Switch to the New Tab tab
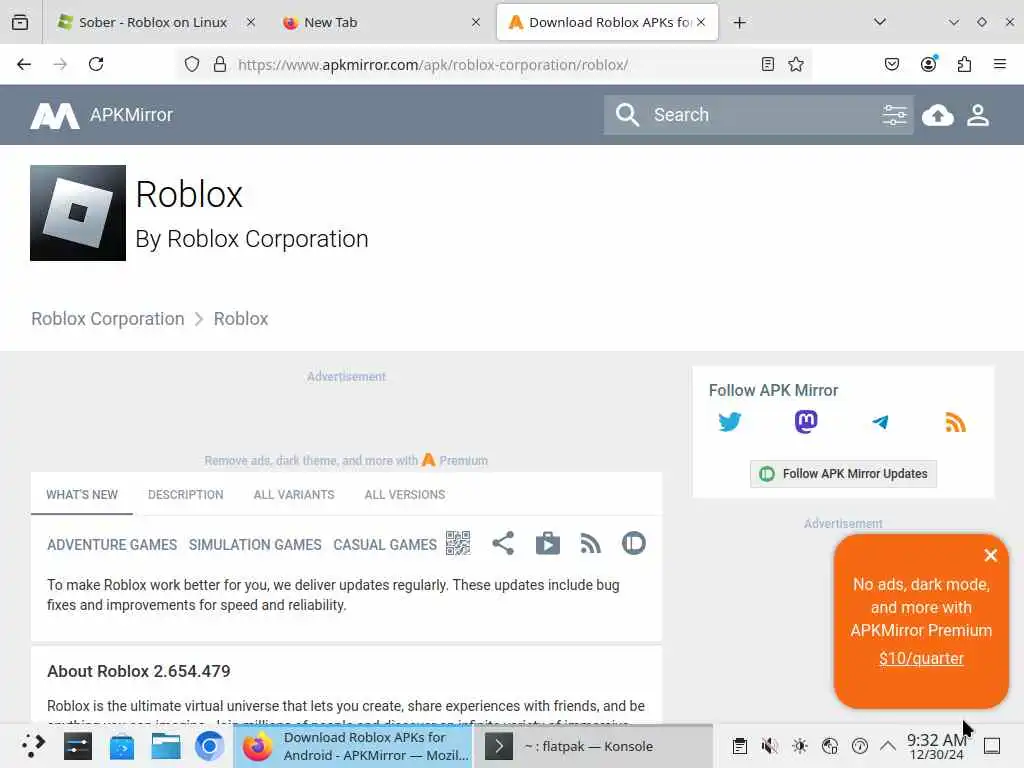 coord(382,22)
